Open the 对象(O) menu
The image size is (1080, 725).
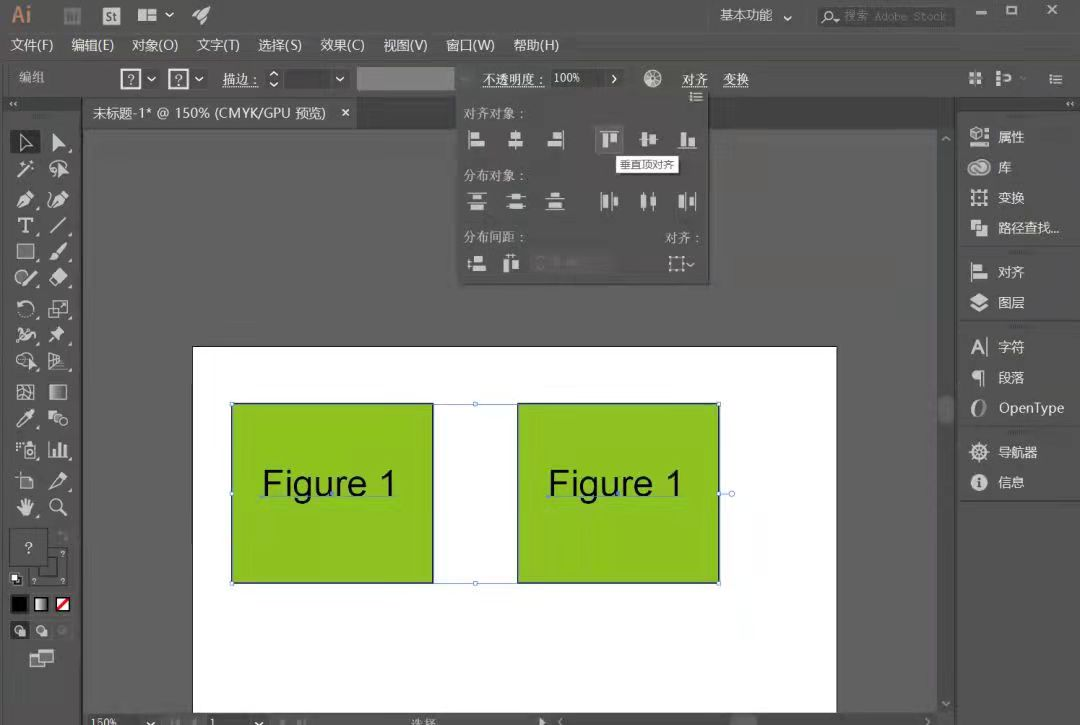click(155, 45)
